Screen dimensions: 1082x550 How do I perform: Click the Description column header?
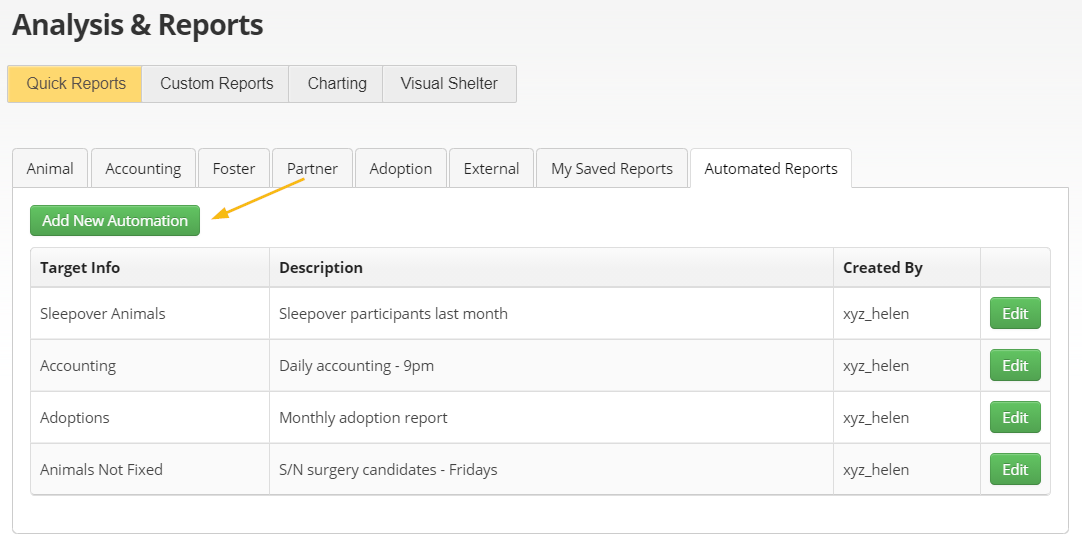(321, 268)
